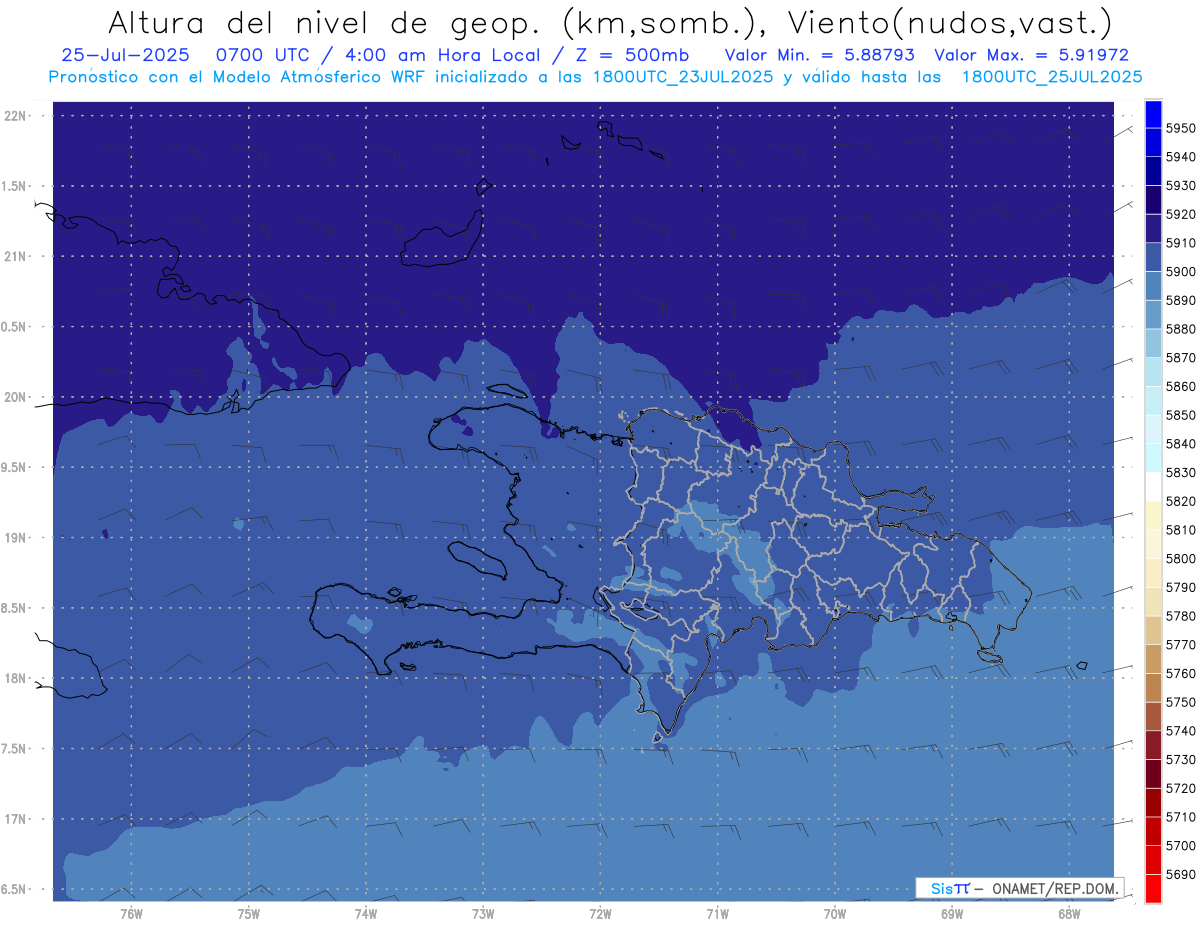1200x927 pixels.
Task: Click the date '25-Jul-2025' in the header
Action: 125,55
